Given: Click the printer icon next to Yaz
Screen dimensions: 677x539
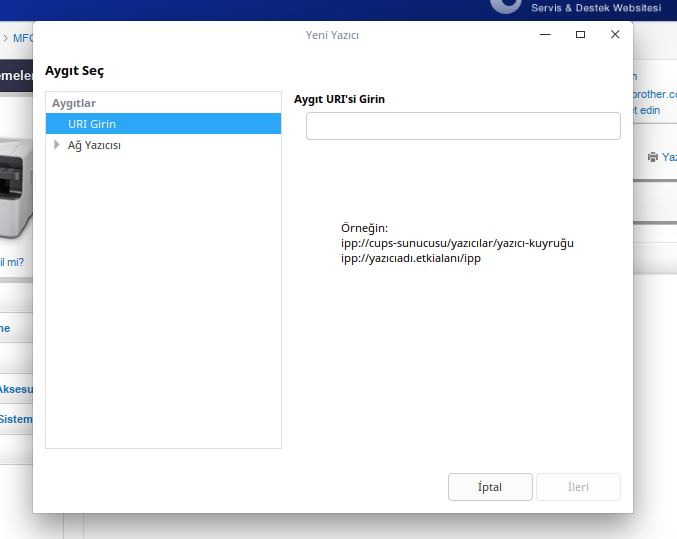Looking at the screenshot, I should coord(653,157).
